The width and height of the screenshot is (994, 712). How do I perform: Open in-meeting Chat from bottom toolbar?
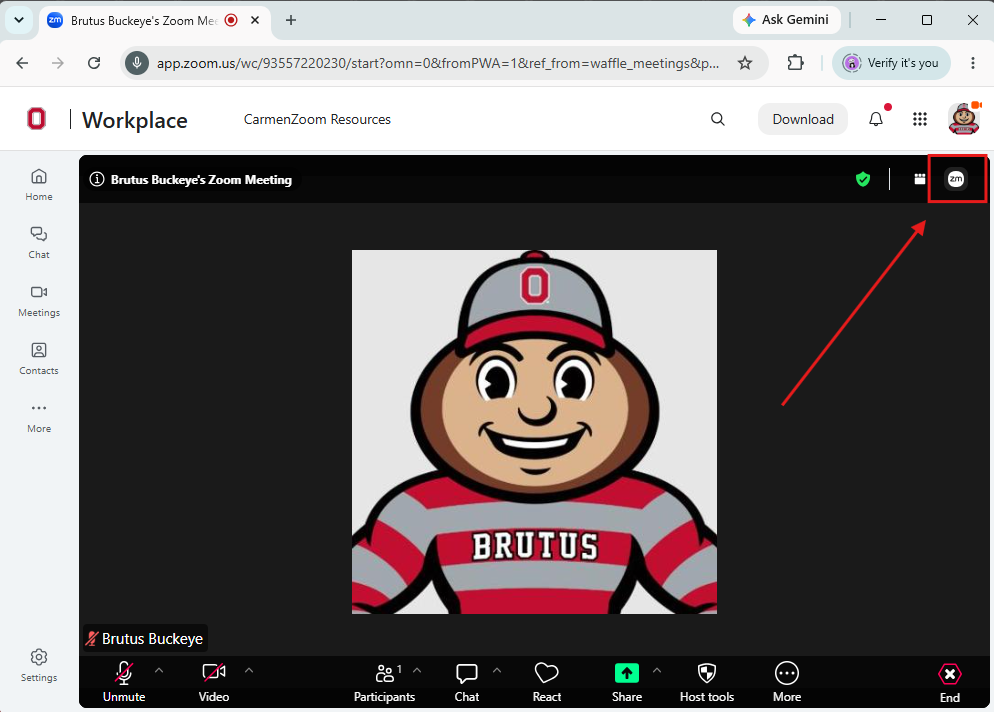(467, 681)
